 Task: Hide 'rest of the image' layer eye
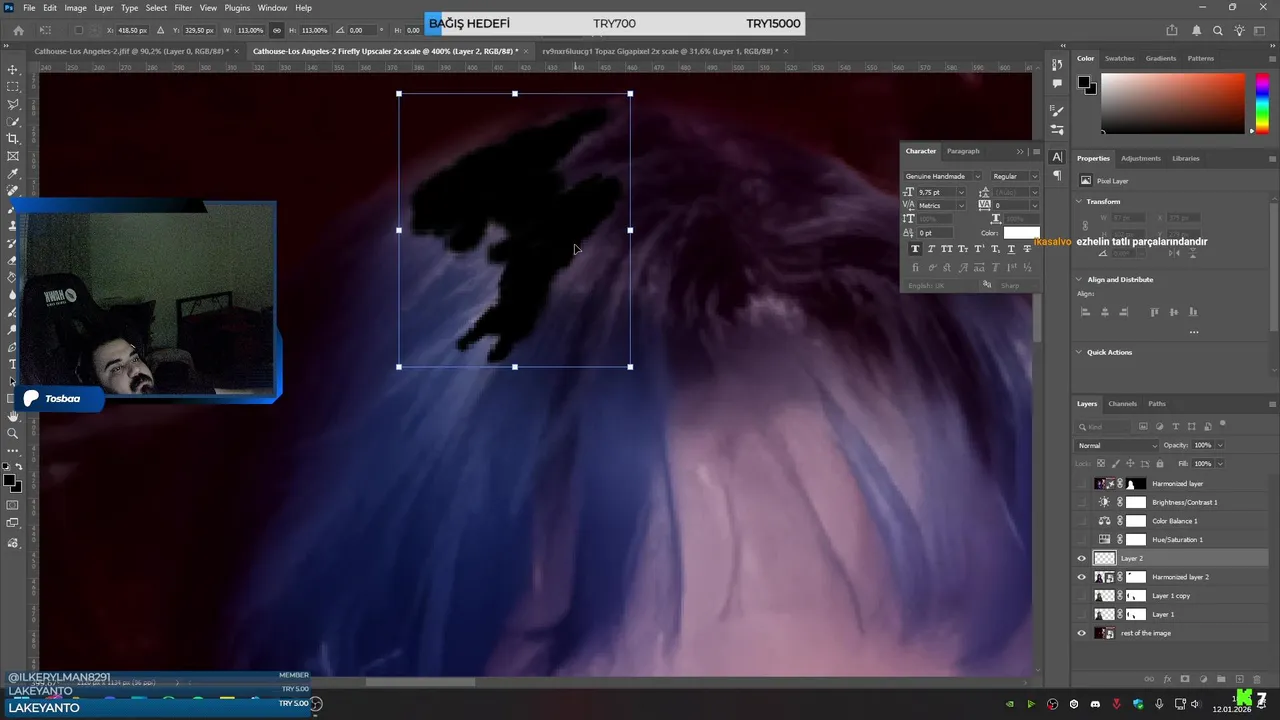1081,633
